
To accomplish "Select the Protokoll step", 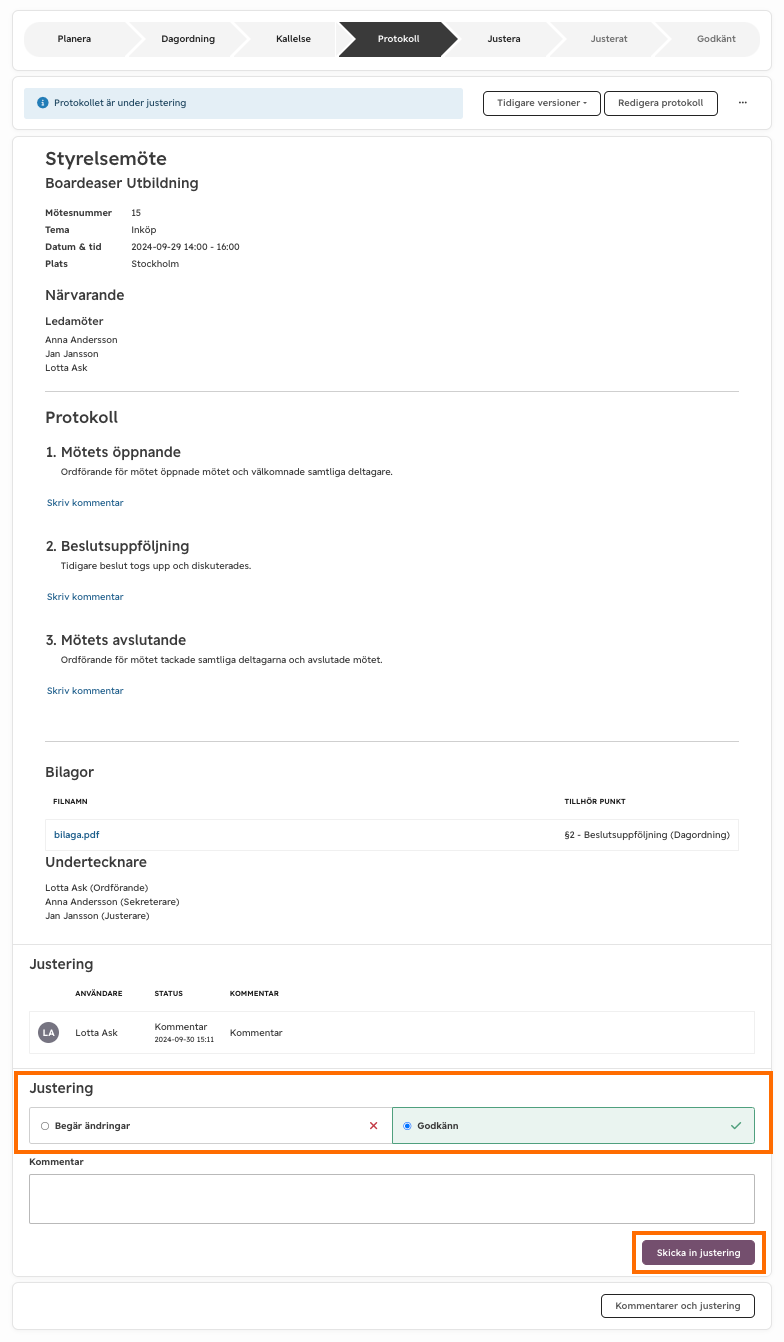I will click(398, 39).
